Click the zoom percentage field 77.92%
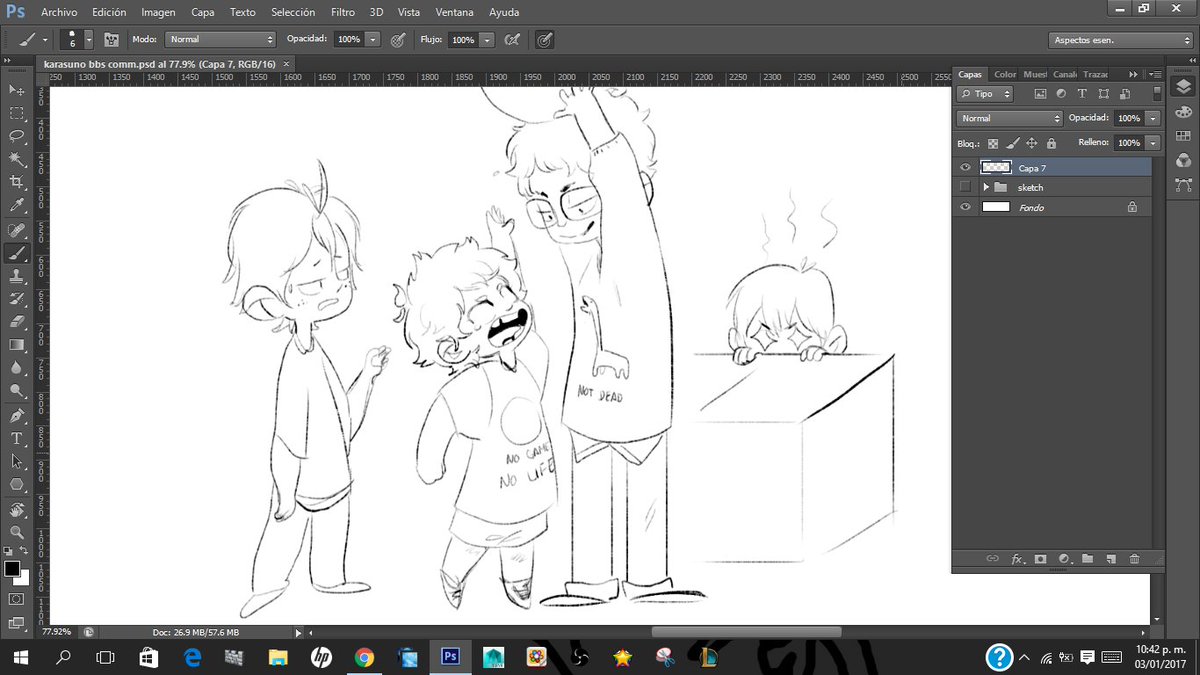Viewport: 1200px width, 675px height. pos(56,632)
